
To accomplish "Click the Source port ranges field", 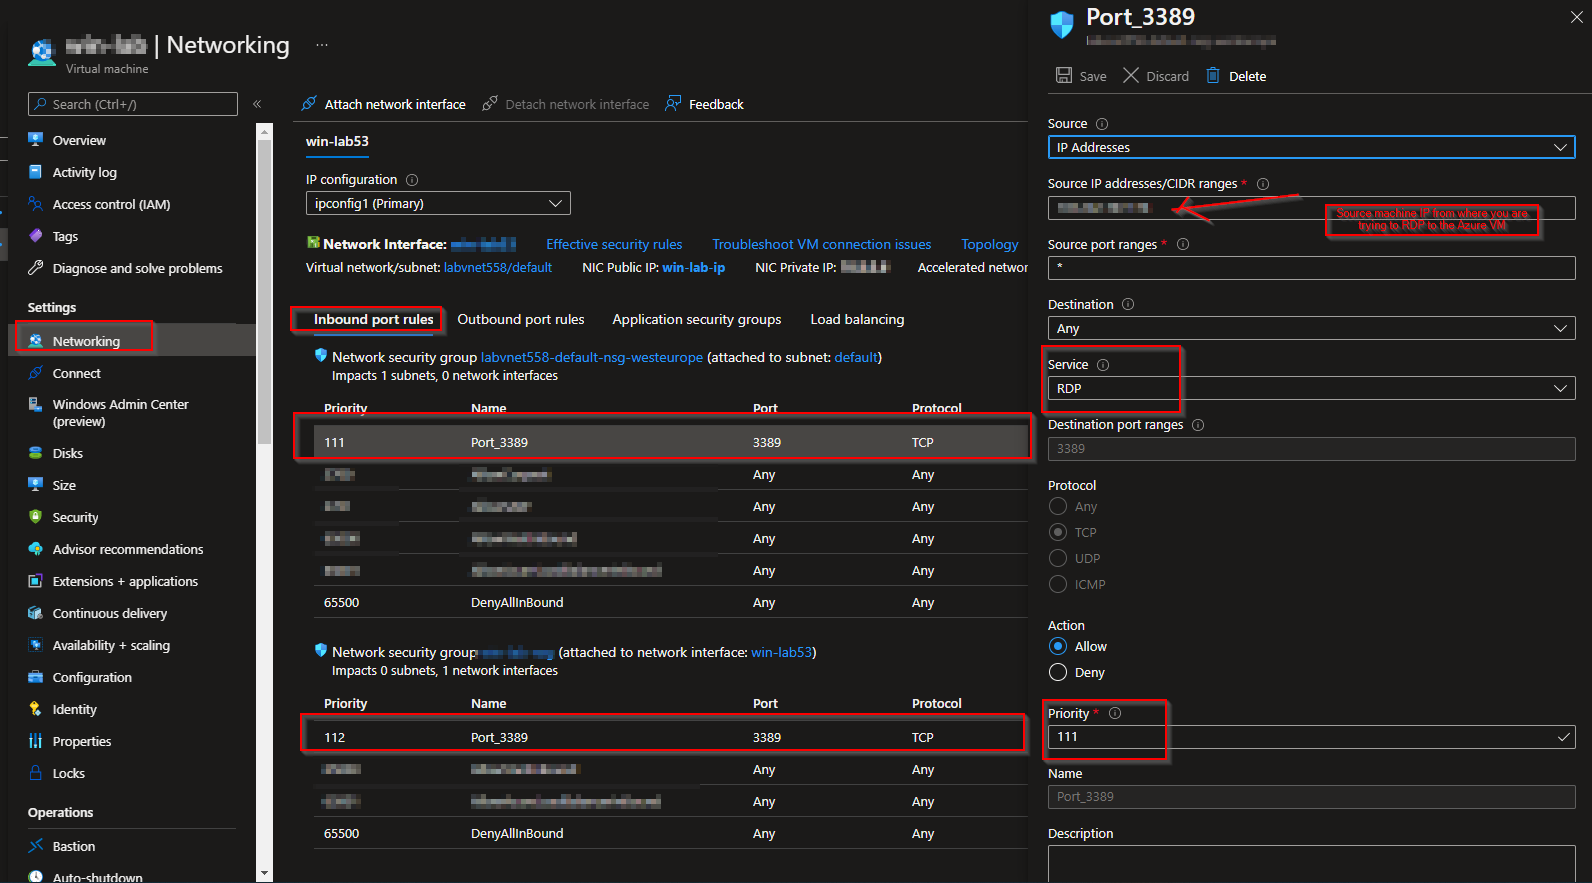I will click(1311, 268).
